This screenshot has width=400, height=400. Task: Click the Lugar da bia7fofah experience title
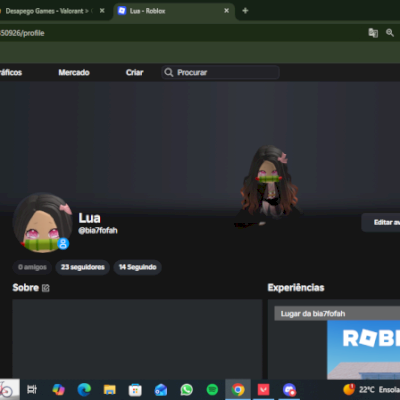[x=313, y=314]
